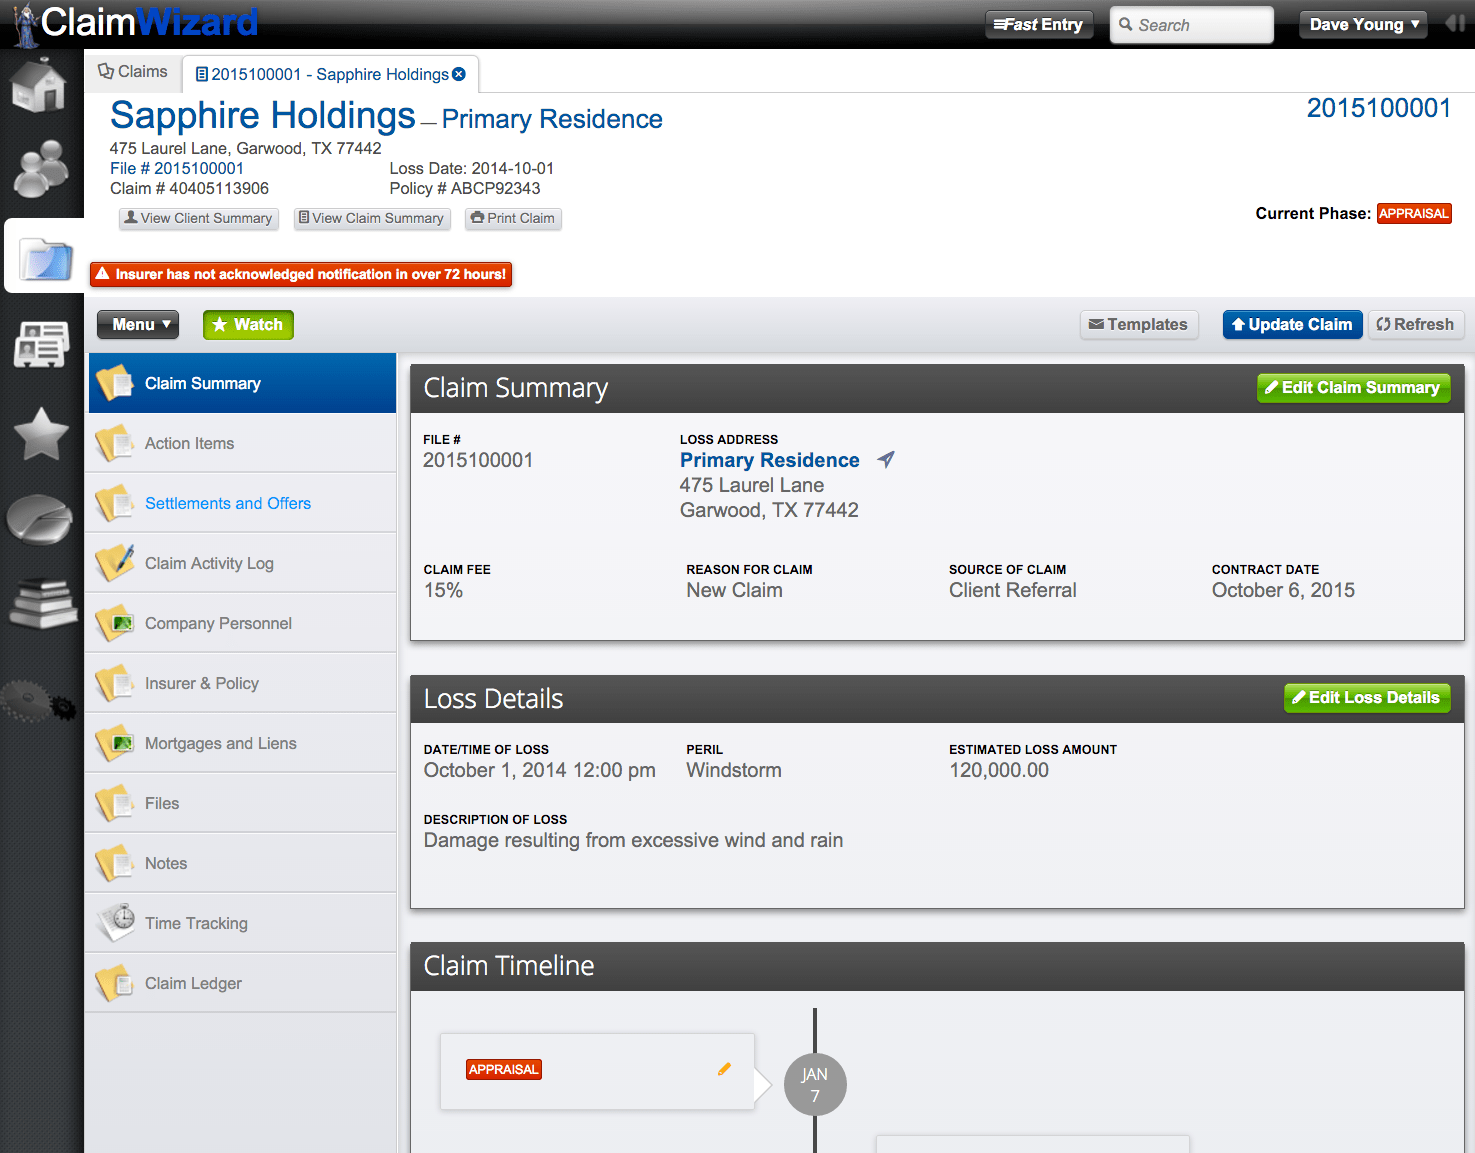
Task: Expand the Dave Young user dropdown
Action: (1362, 24)
